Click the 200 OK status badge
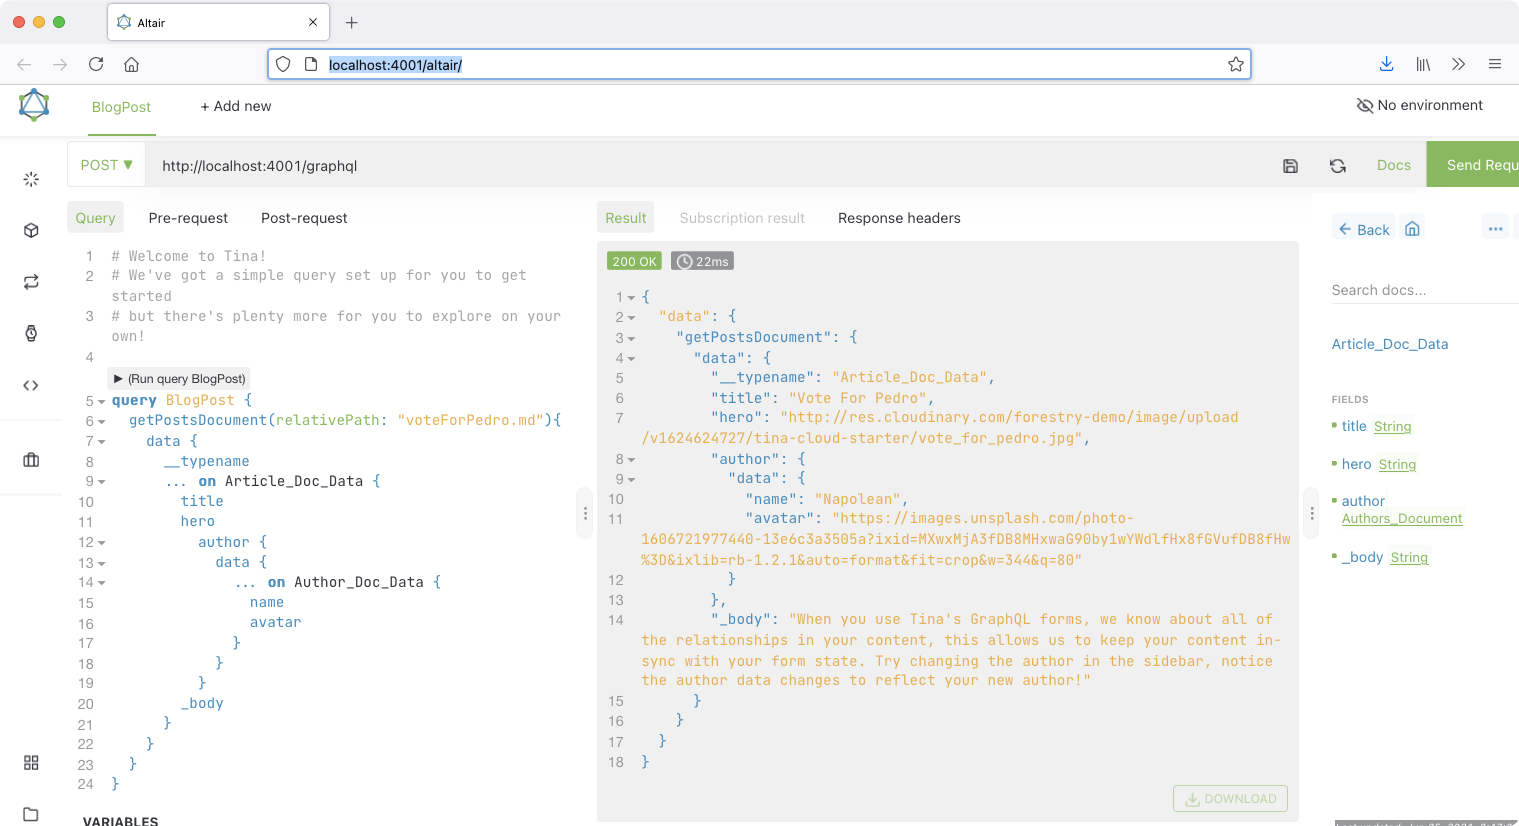Viewport: 1519px width, 826px height. tap(634, 261)
